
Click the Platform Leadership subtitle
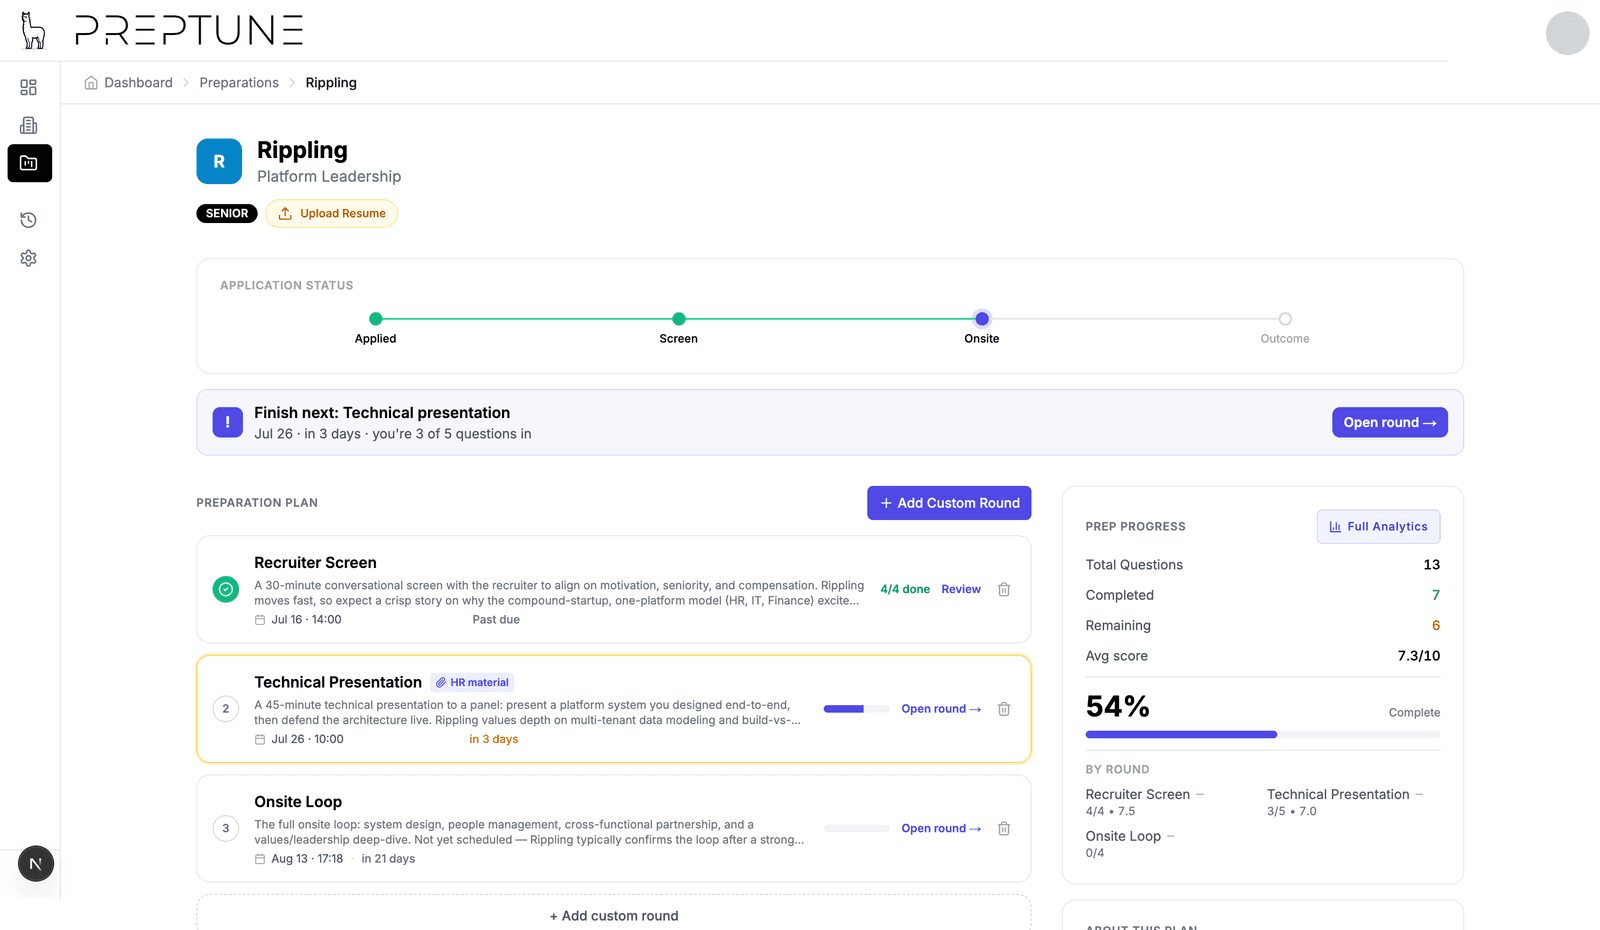[x=329, y=176]
